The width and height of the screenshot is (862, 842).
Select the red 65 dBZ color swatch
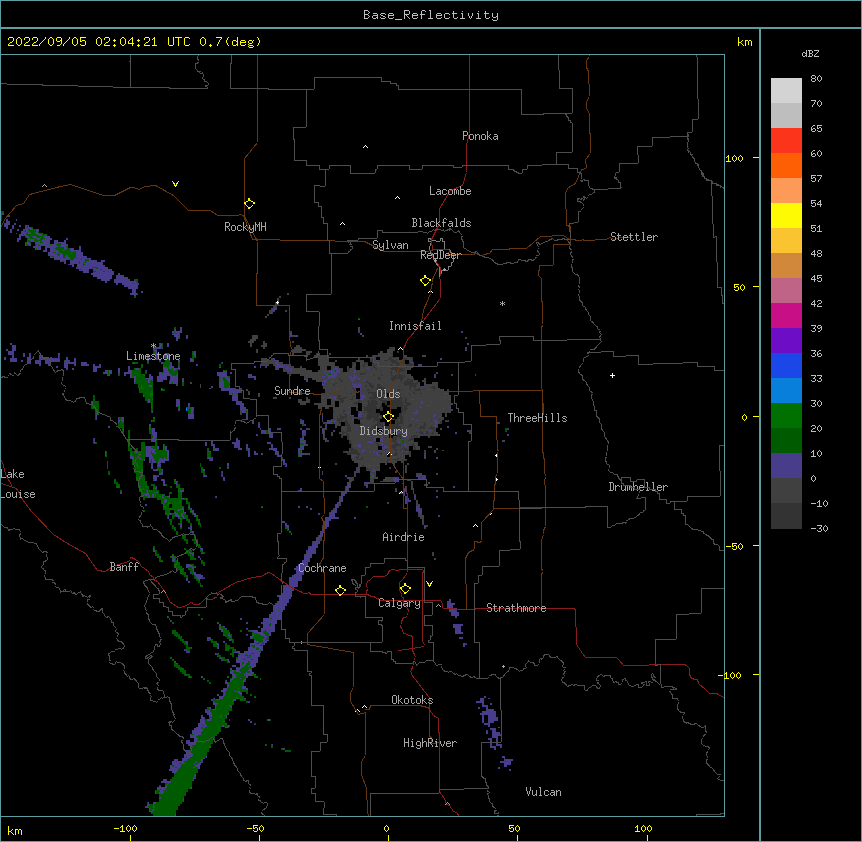(x=786, y=141)
